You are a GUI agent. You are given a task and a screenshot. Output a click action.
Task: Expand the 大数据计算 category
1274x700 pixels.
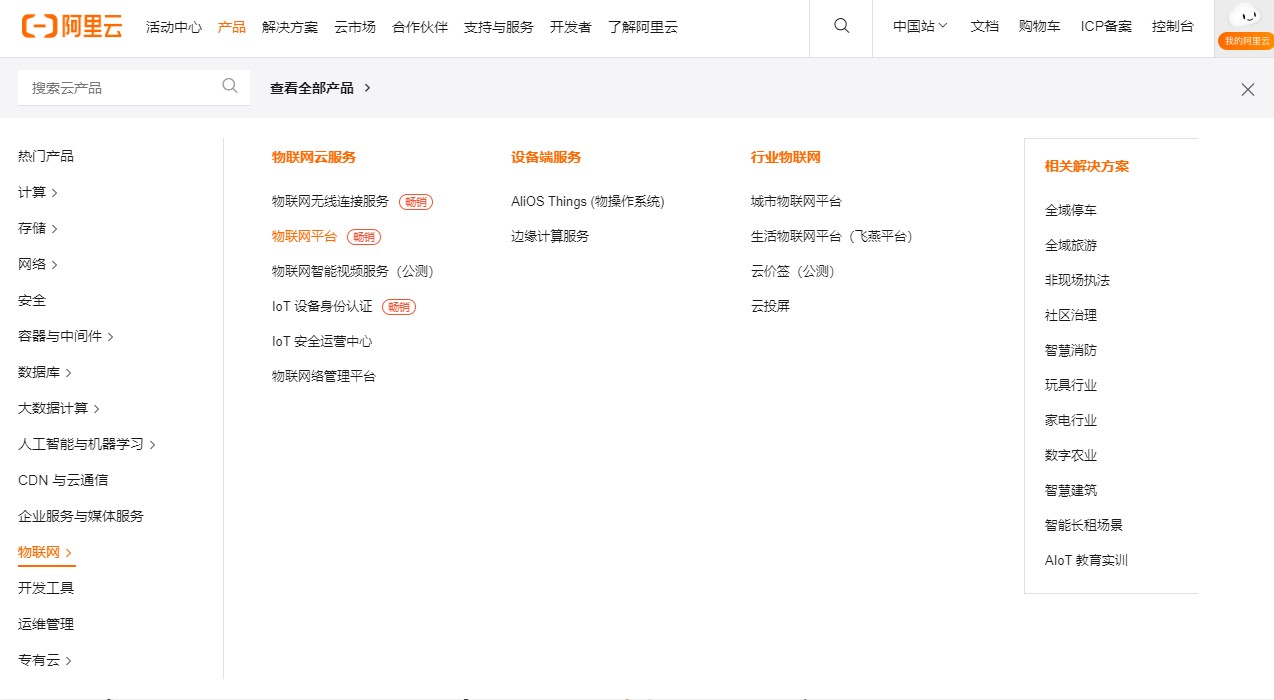click(59, 408)
